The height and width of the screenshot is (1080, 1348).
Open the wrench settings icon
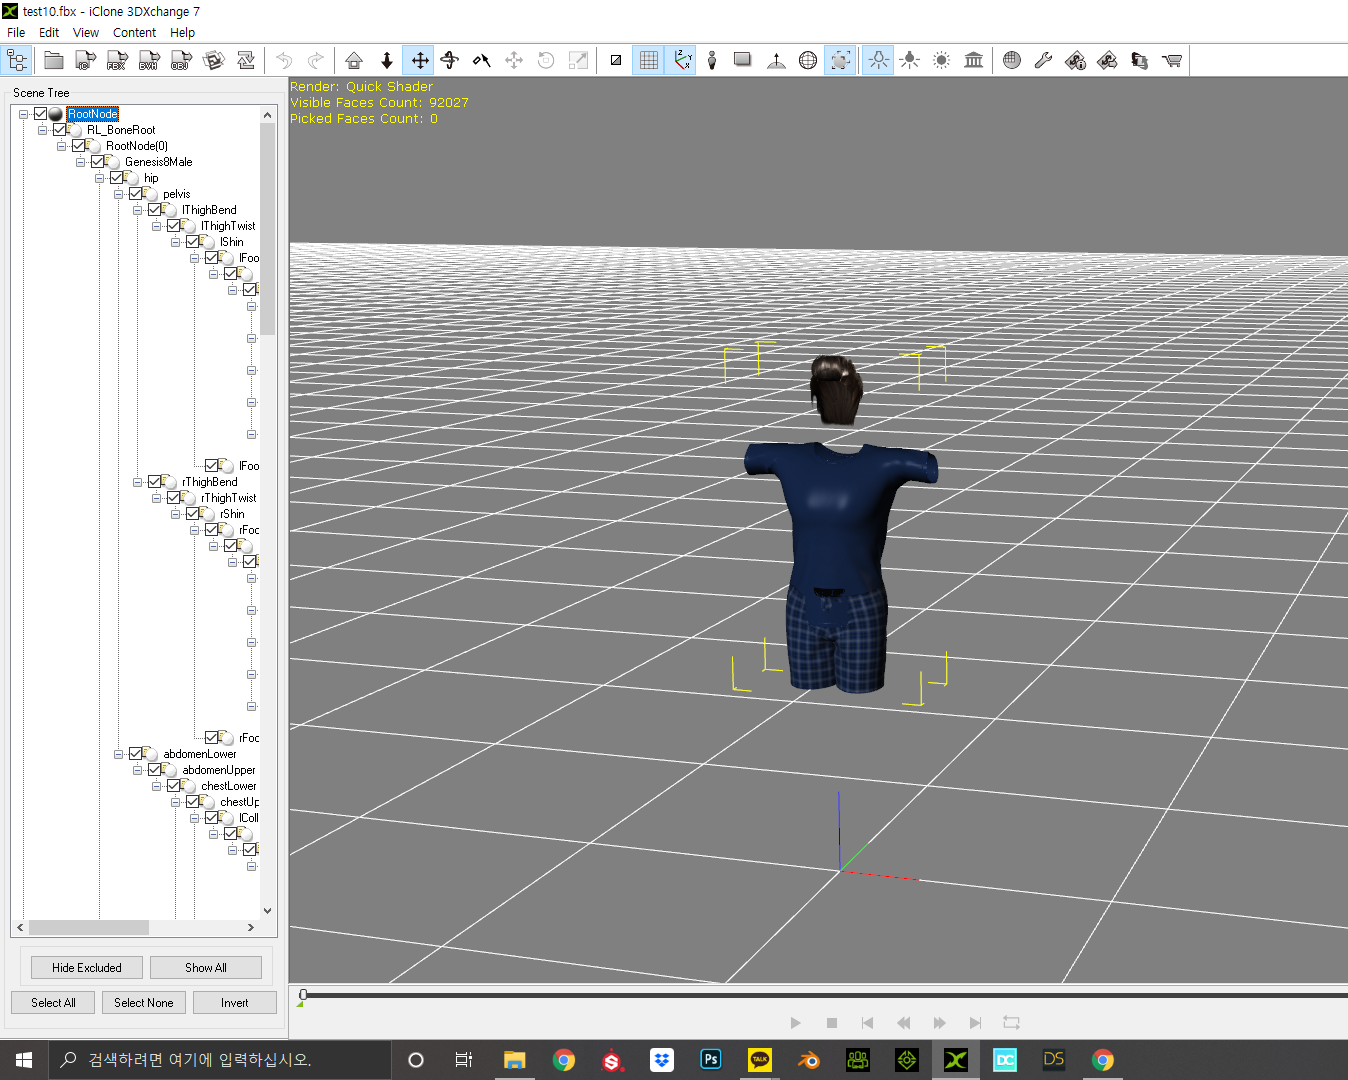[x=1043, y=61]
